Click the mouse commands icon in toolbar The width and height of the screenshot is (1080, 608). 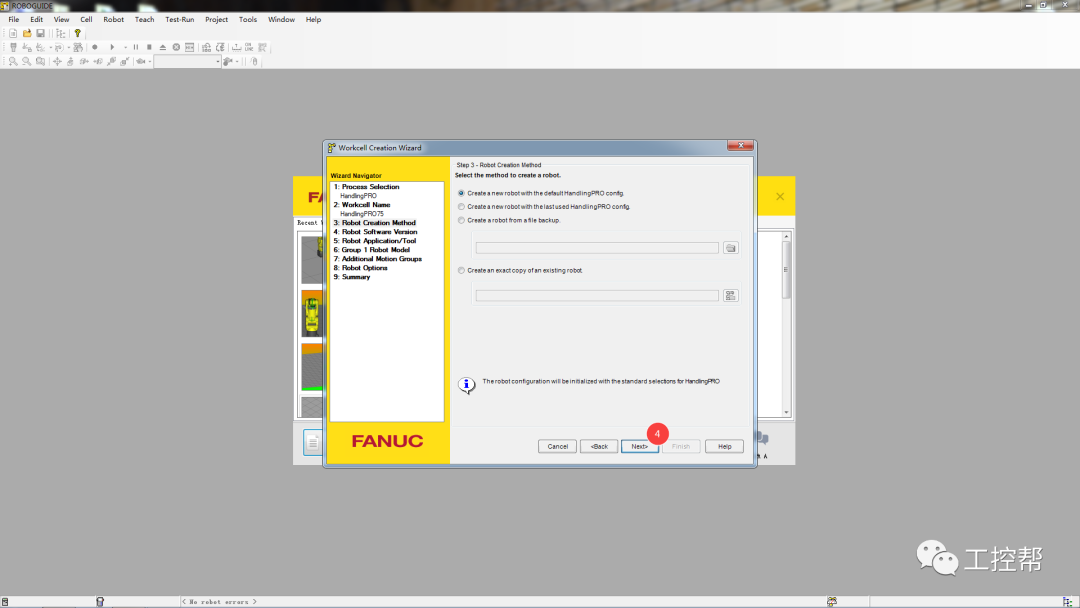pyautogui.click(x=254, y=61)
